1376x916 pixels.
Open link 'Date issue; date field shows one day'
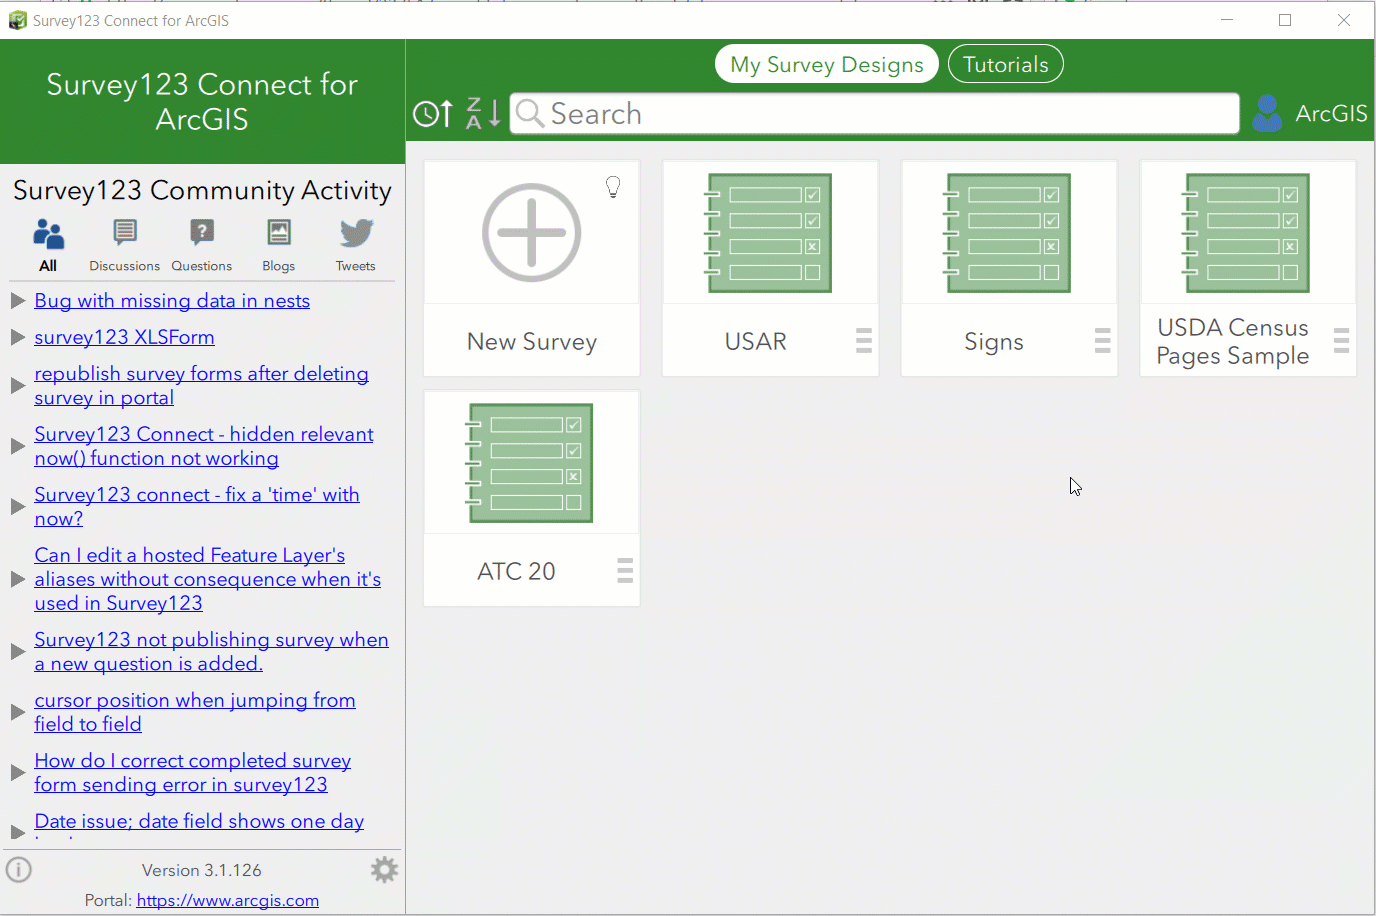(199, 821)
